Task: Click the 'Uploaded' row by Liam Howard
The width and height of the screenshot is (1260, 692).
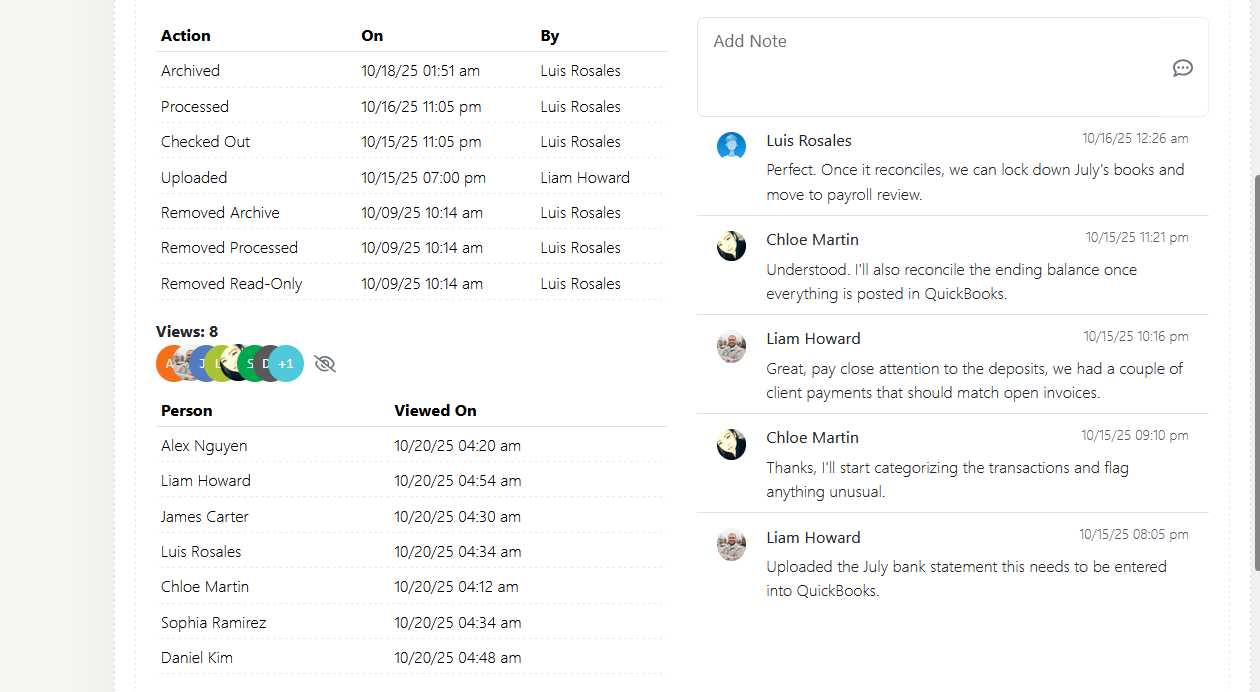Action: [x=194, y=178]
